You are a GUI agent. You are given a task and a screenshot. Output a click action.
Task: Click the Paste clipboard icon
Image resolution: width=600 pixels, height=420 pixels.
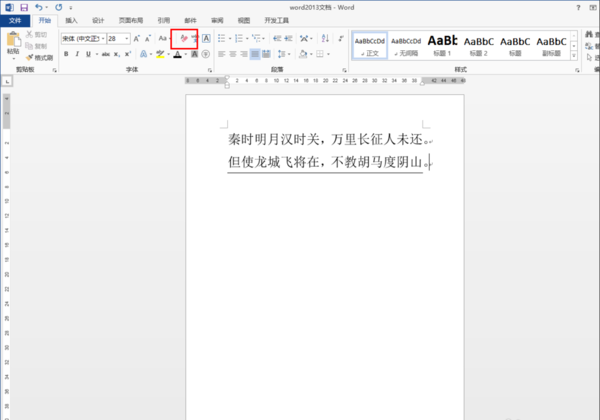click(13, 39)
